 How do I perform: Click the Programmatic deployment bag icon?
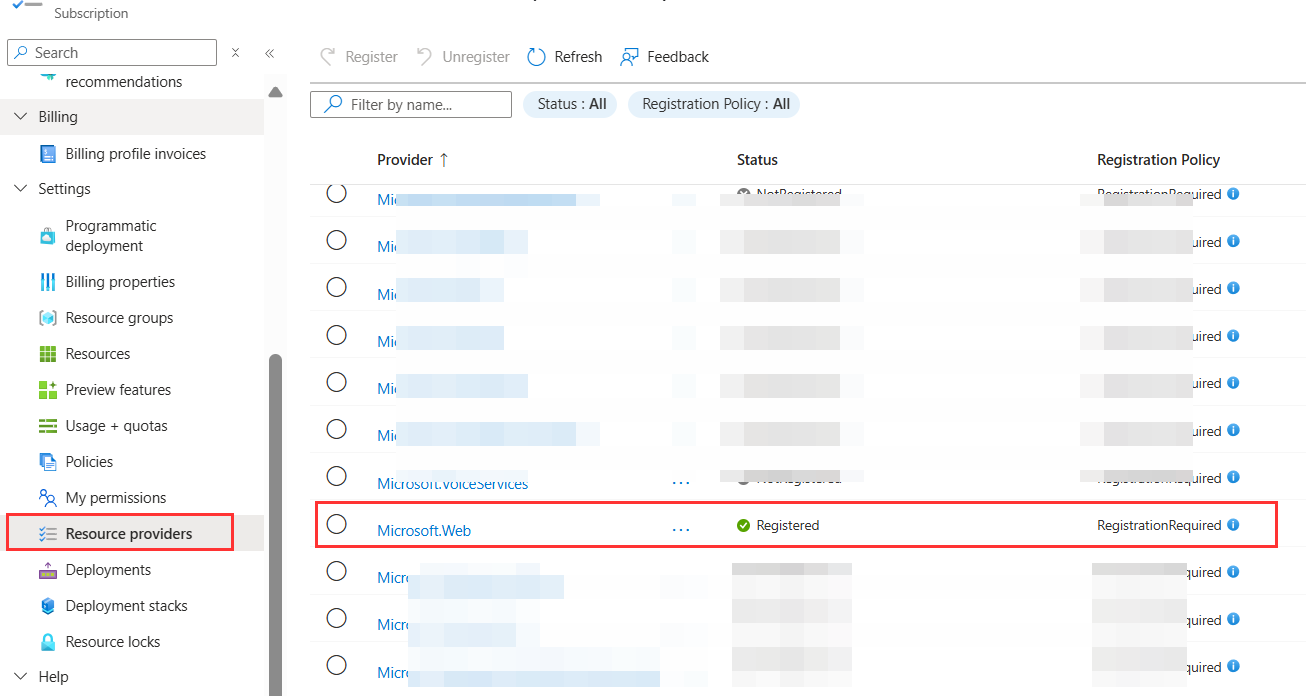[48, 236]
